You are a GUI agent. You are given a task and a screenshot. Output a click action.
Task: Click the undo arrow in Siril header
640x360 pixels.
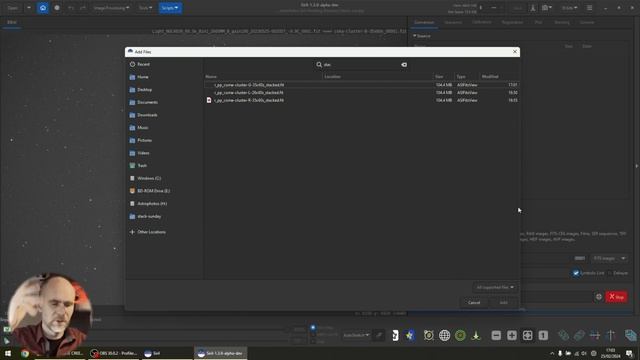click(71, 8)
